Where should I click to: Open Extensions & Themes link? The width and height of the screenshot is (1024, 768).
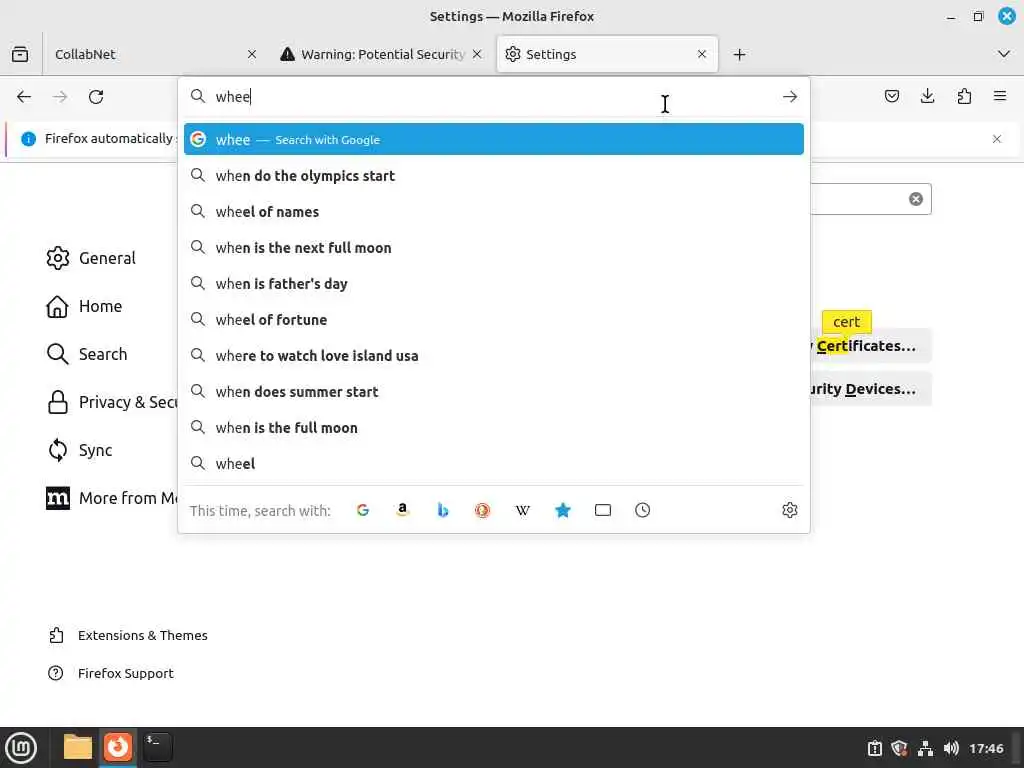pos(128,635)
